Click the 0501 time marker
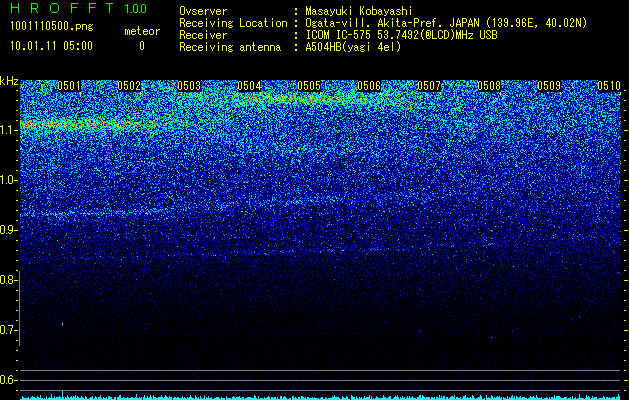The height and width of the screenshot is (400, 629). pos(69,86)
